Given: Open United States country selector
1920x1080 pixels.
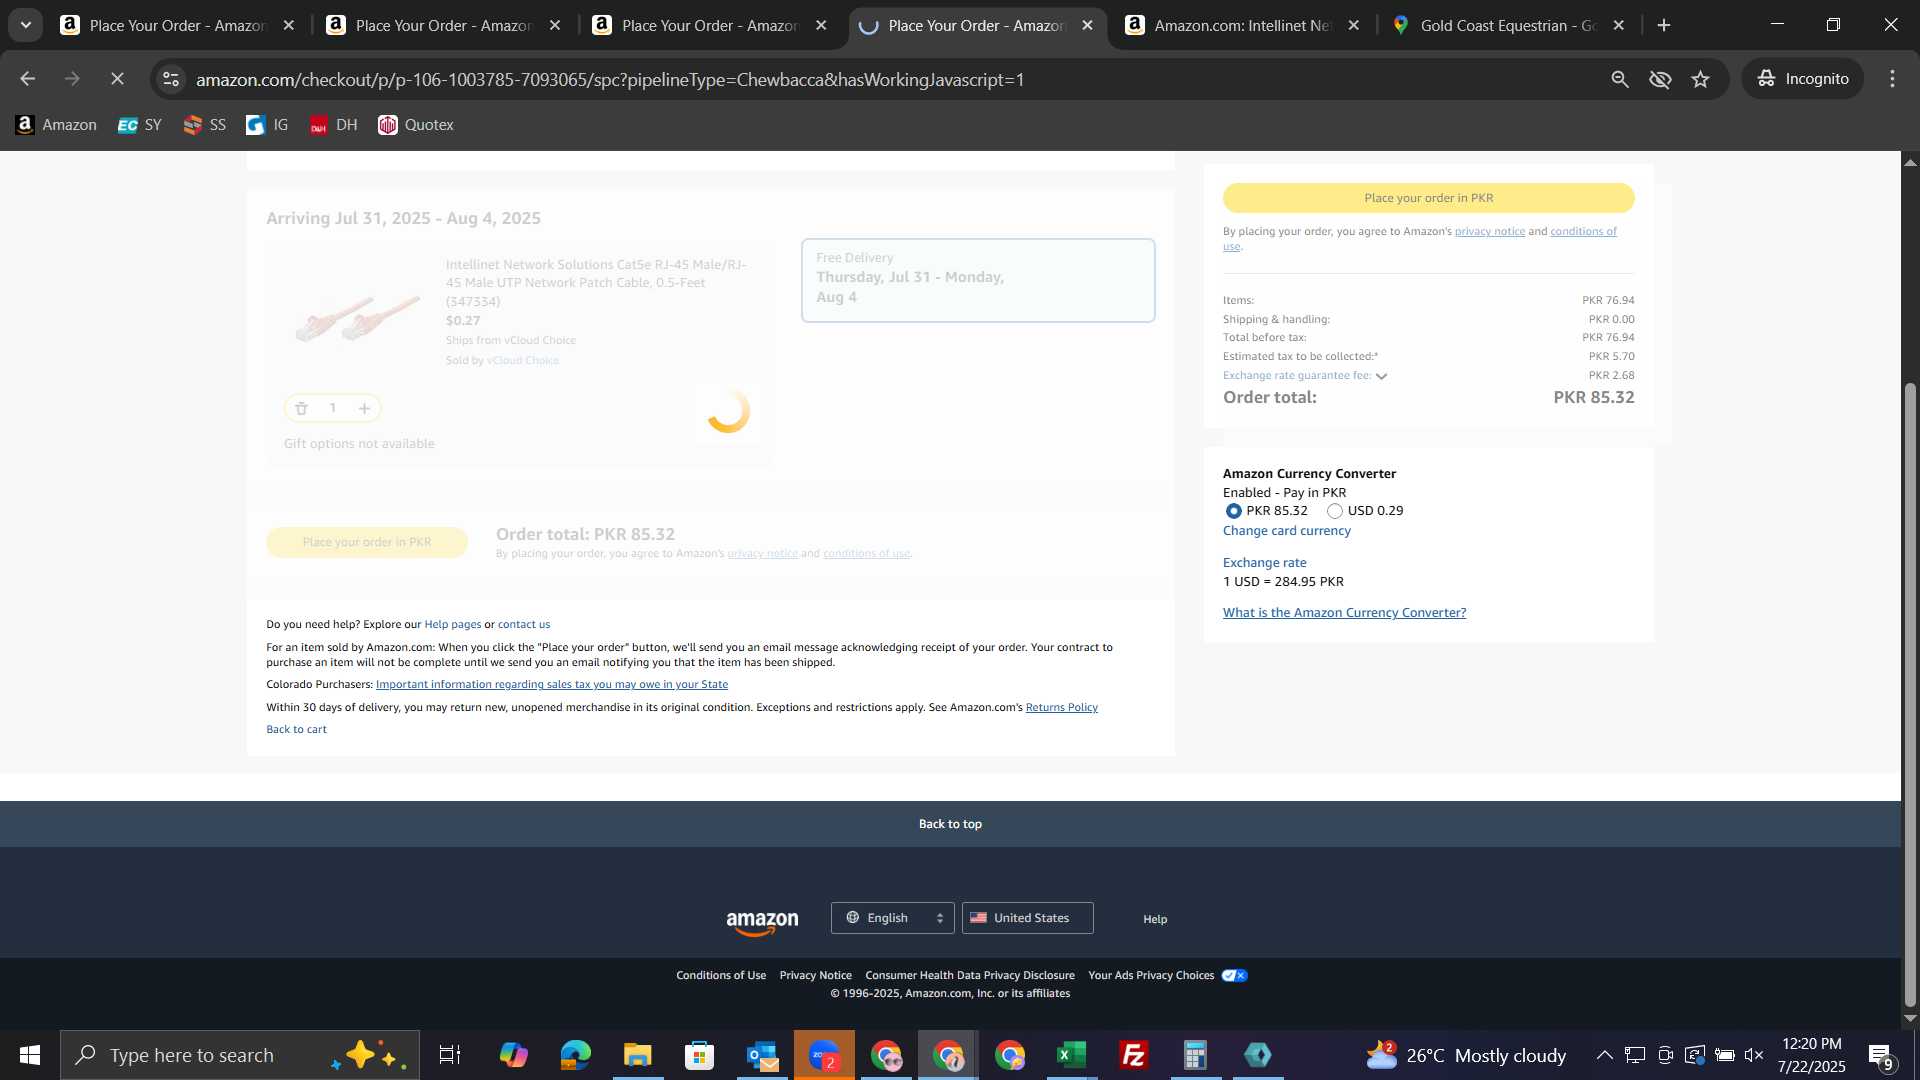Looking at the screenshot, I should coord(1027,918).
